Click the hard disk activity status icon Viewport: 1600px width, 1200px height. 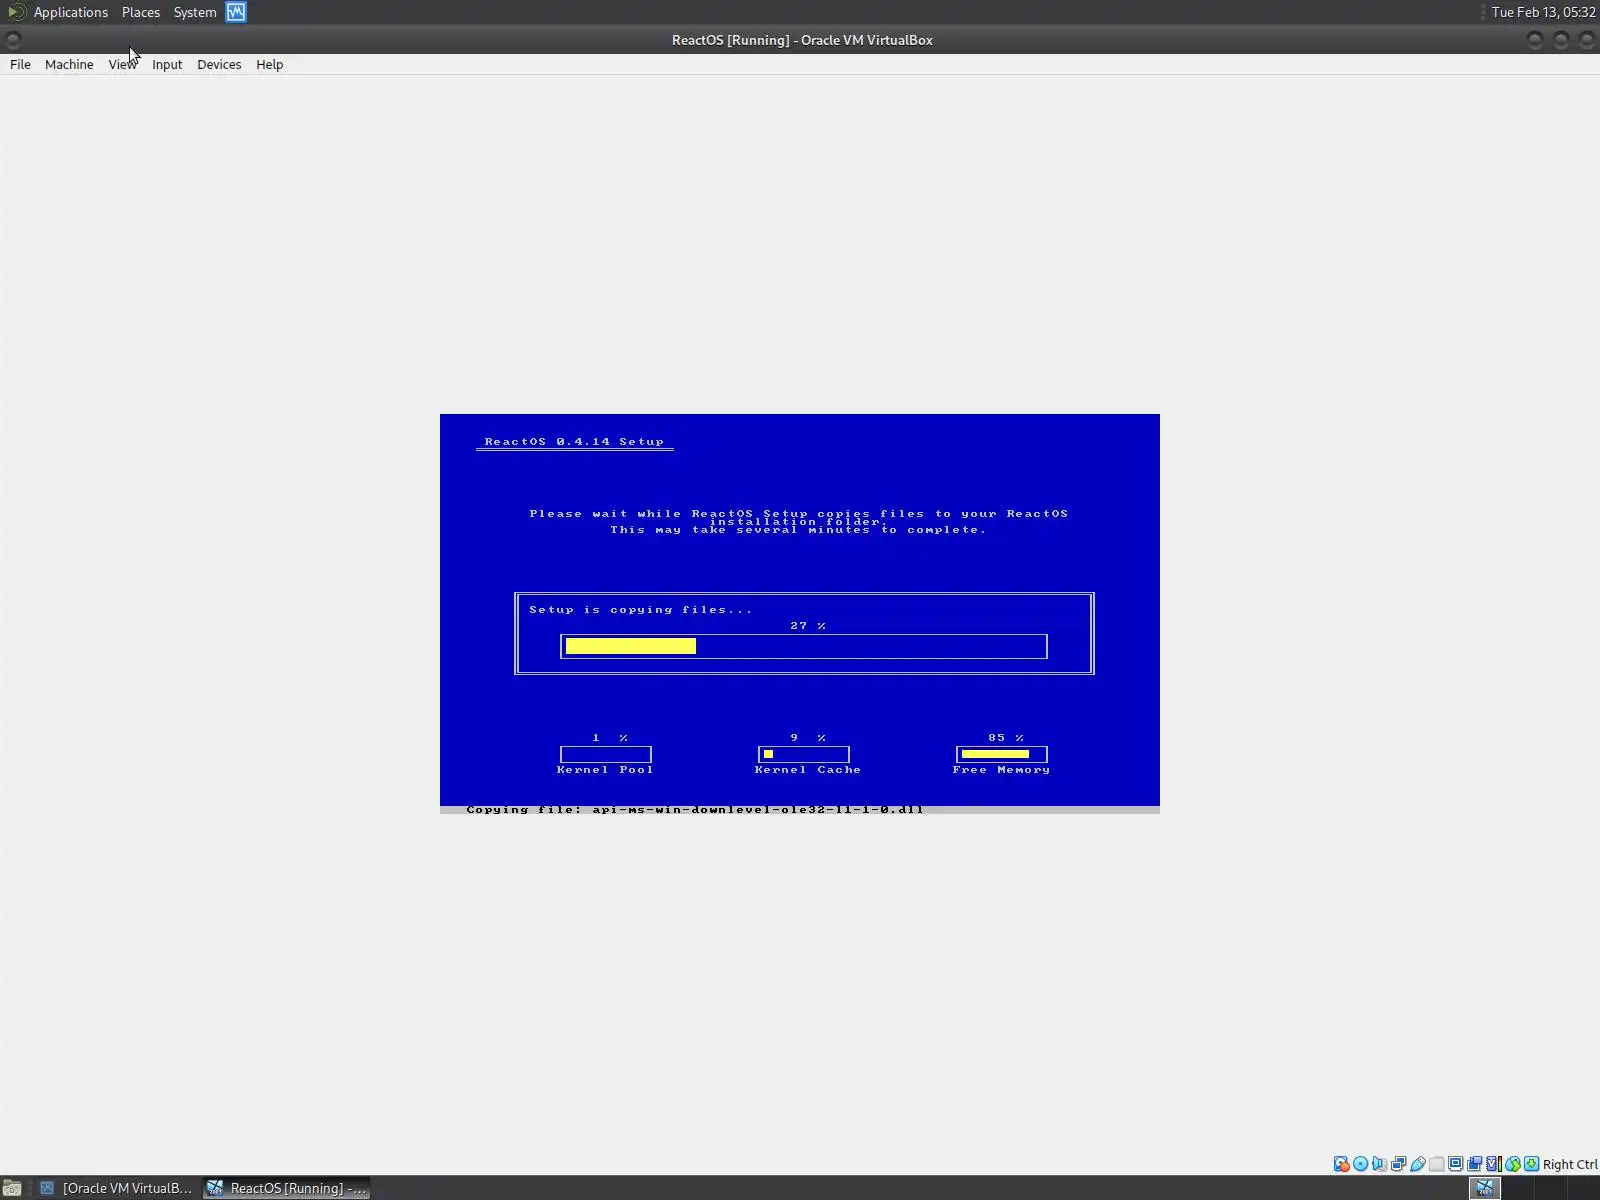coord(1342,1164)
